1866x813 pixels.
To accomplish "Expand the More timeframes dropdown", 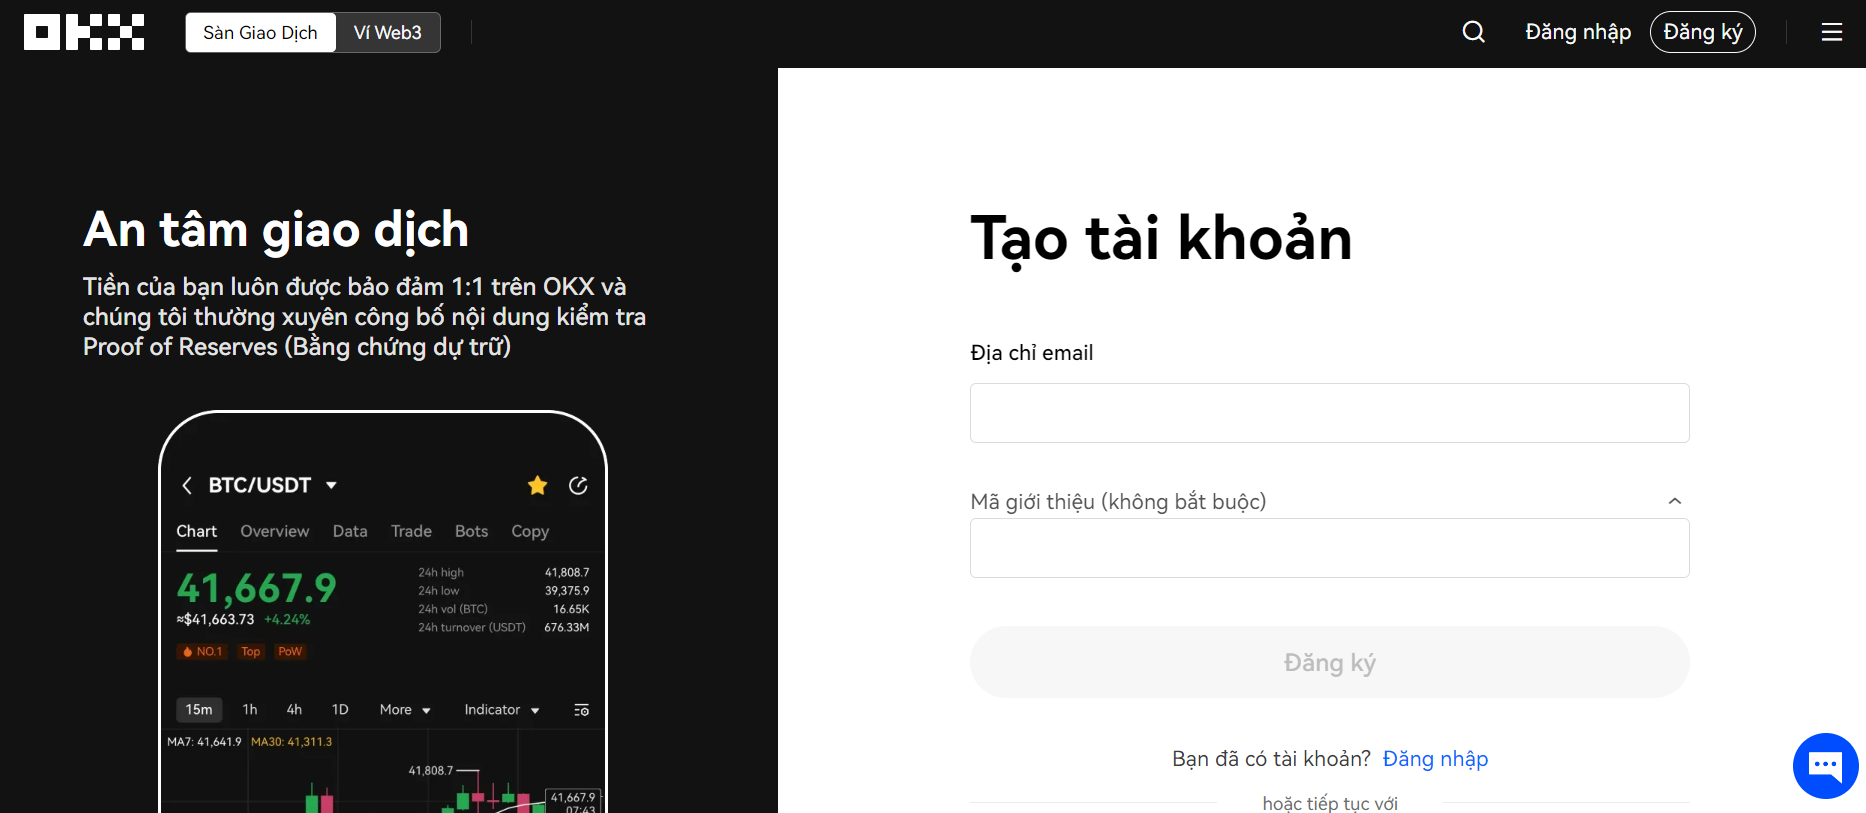I will [405, 709].
